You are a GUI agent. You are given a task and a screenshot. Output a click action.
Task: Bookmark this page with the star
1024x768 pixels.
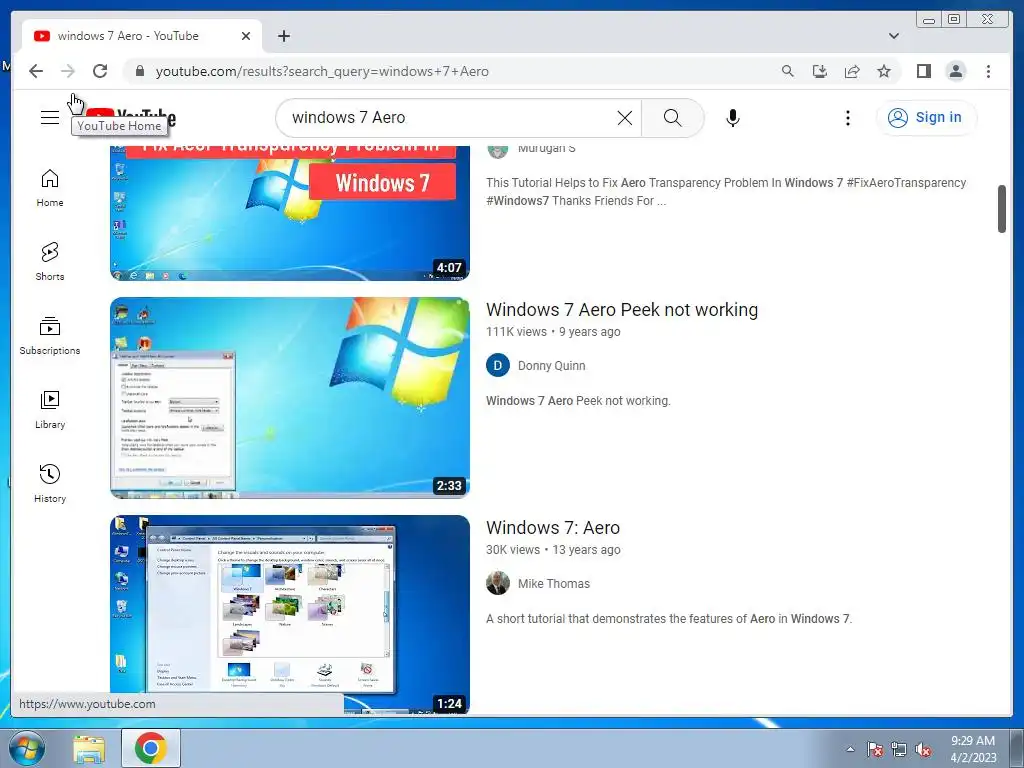click(x=884, y=71)
